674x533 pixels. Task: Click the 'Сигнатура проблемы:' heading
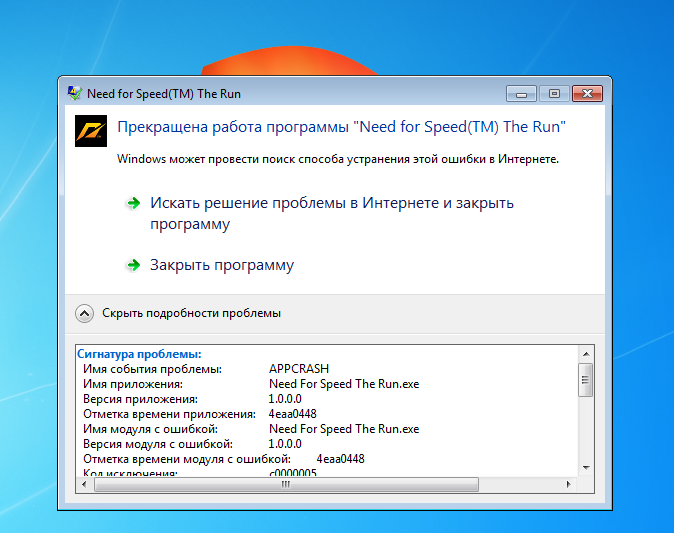[x=139, y=354]
